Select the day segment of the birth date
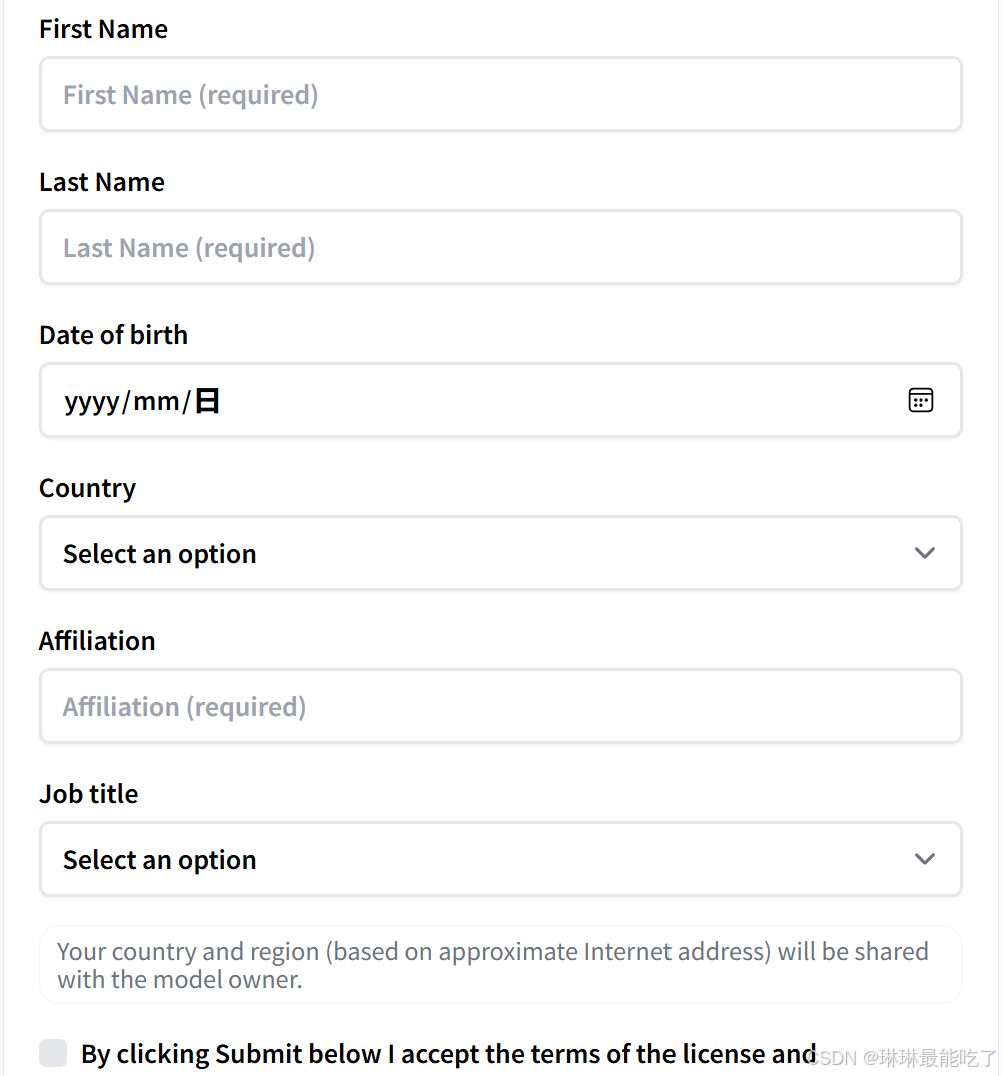This screenshot has width=1002, height=1076. [x=207, y=402]
